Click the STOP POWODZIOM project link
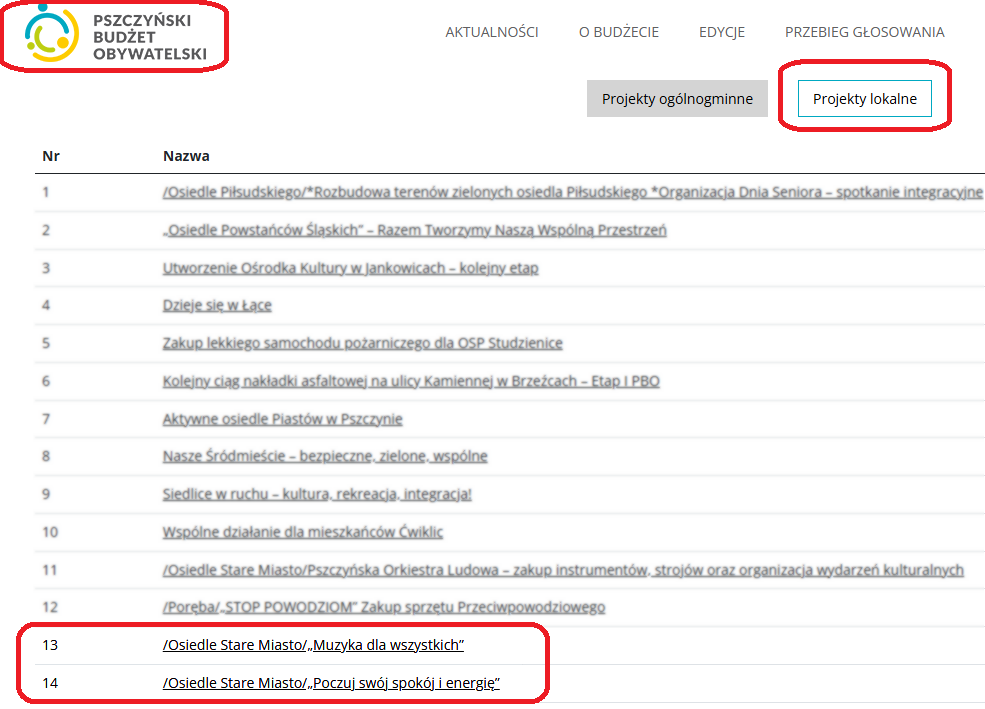 point(383,607)
